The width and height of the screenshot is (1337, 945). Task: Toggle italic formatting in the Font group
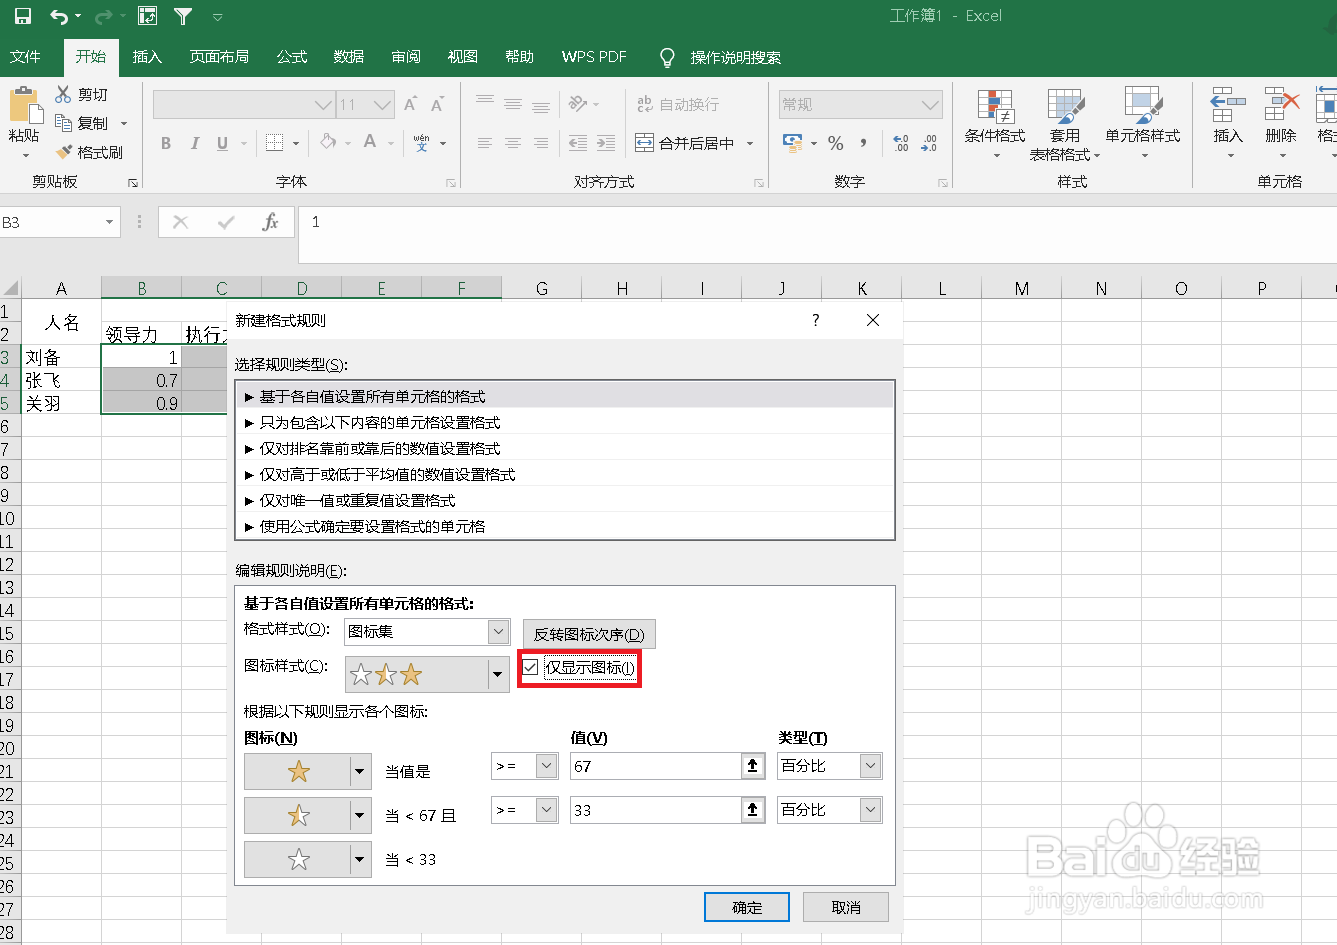tap(194, 142)
